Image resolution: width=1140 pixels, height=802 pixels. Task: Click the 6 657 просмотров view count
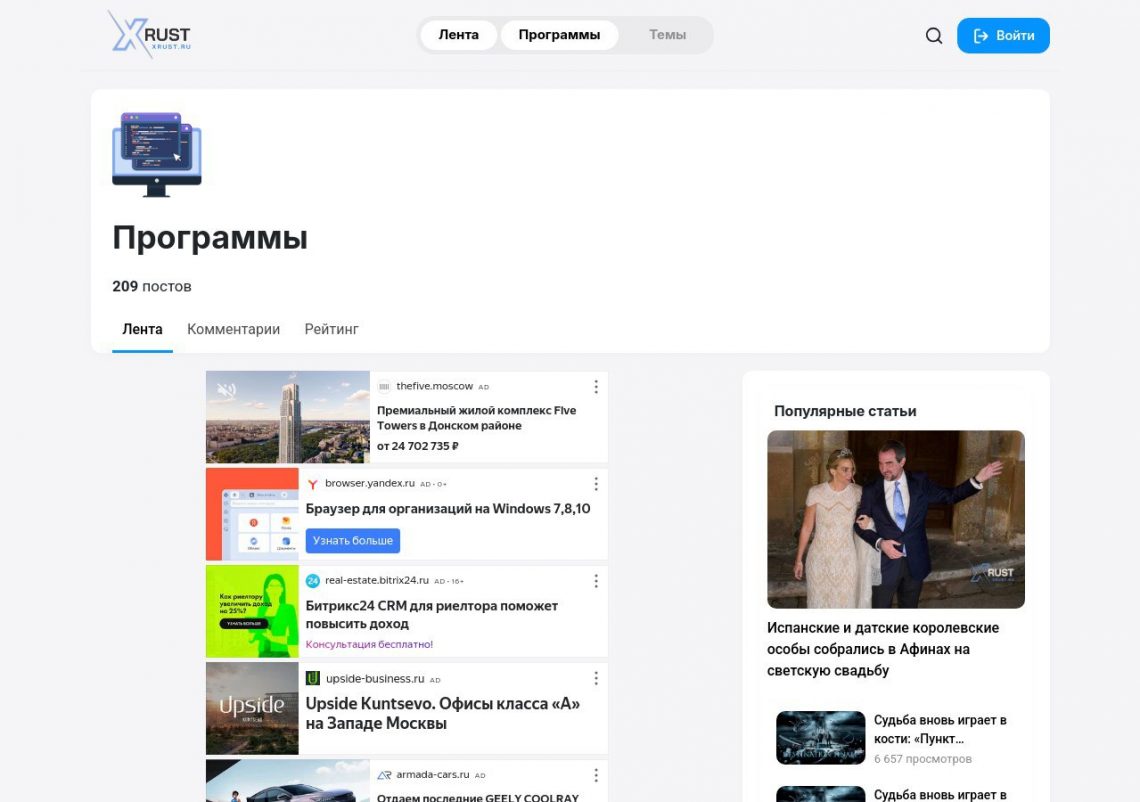(x=923, y=759)
